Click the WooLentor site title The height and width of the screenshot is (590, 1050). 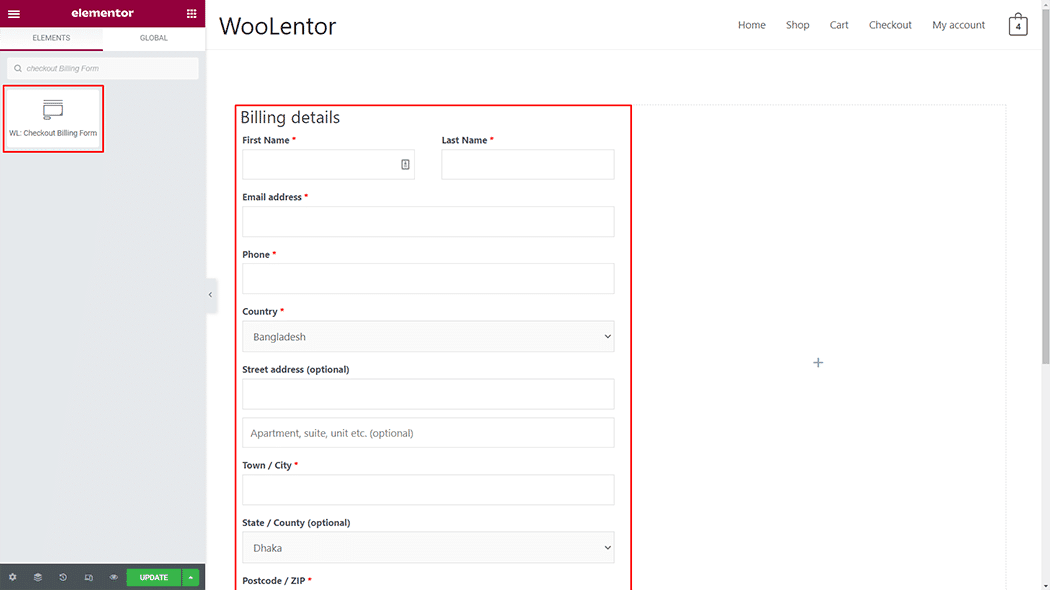pyautogui.click(x=277, y=26)
